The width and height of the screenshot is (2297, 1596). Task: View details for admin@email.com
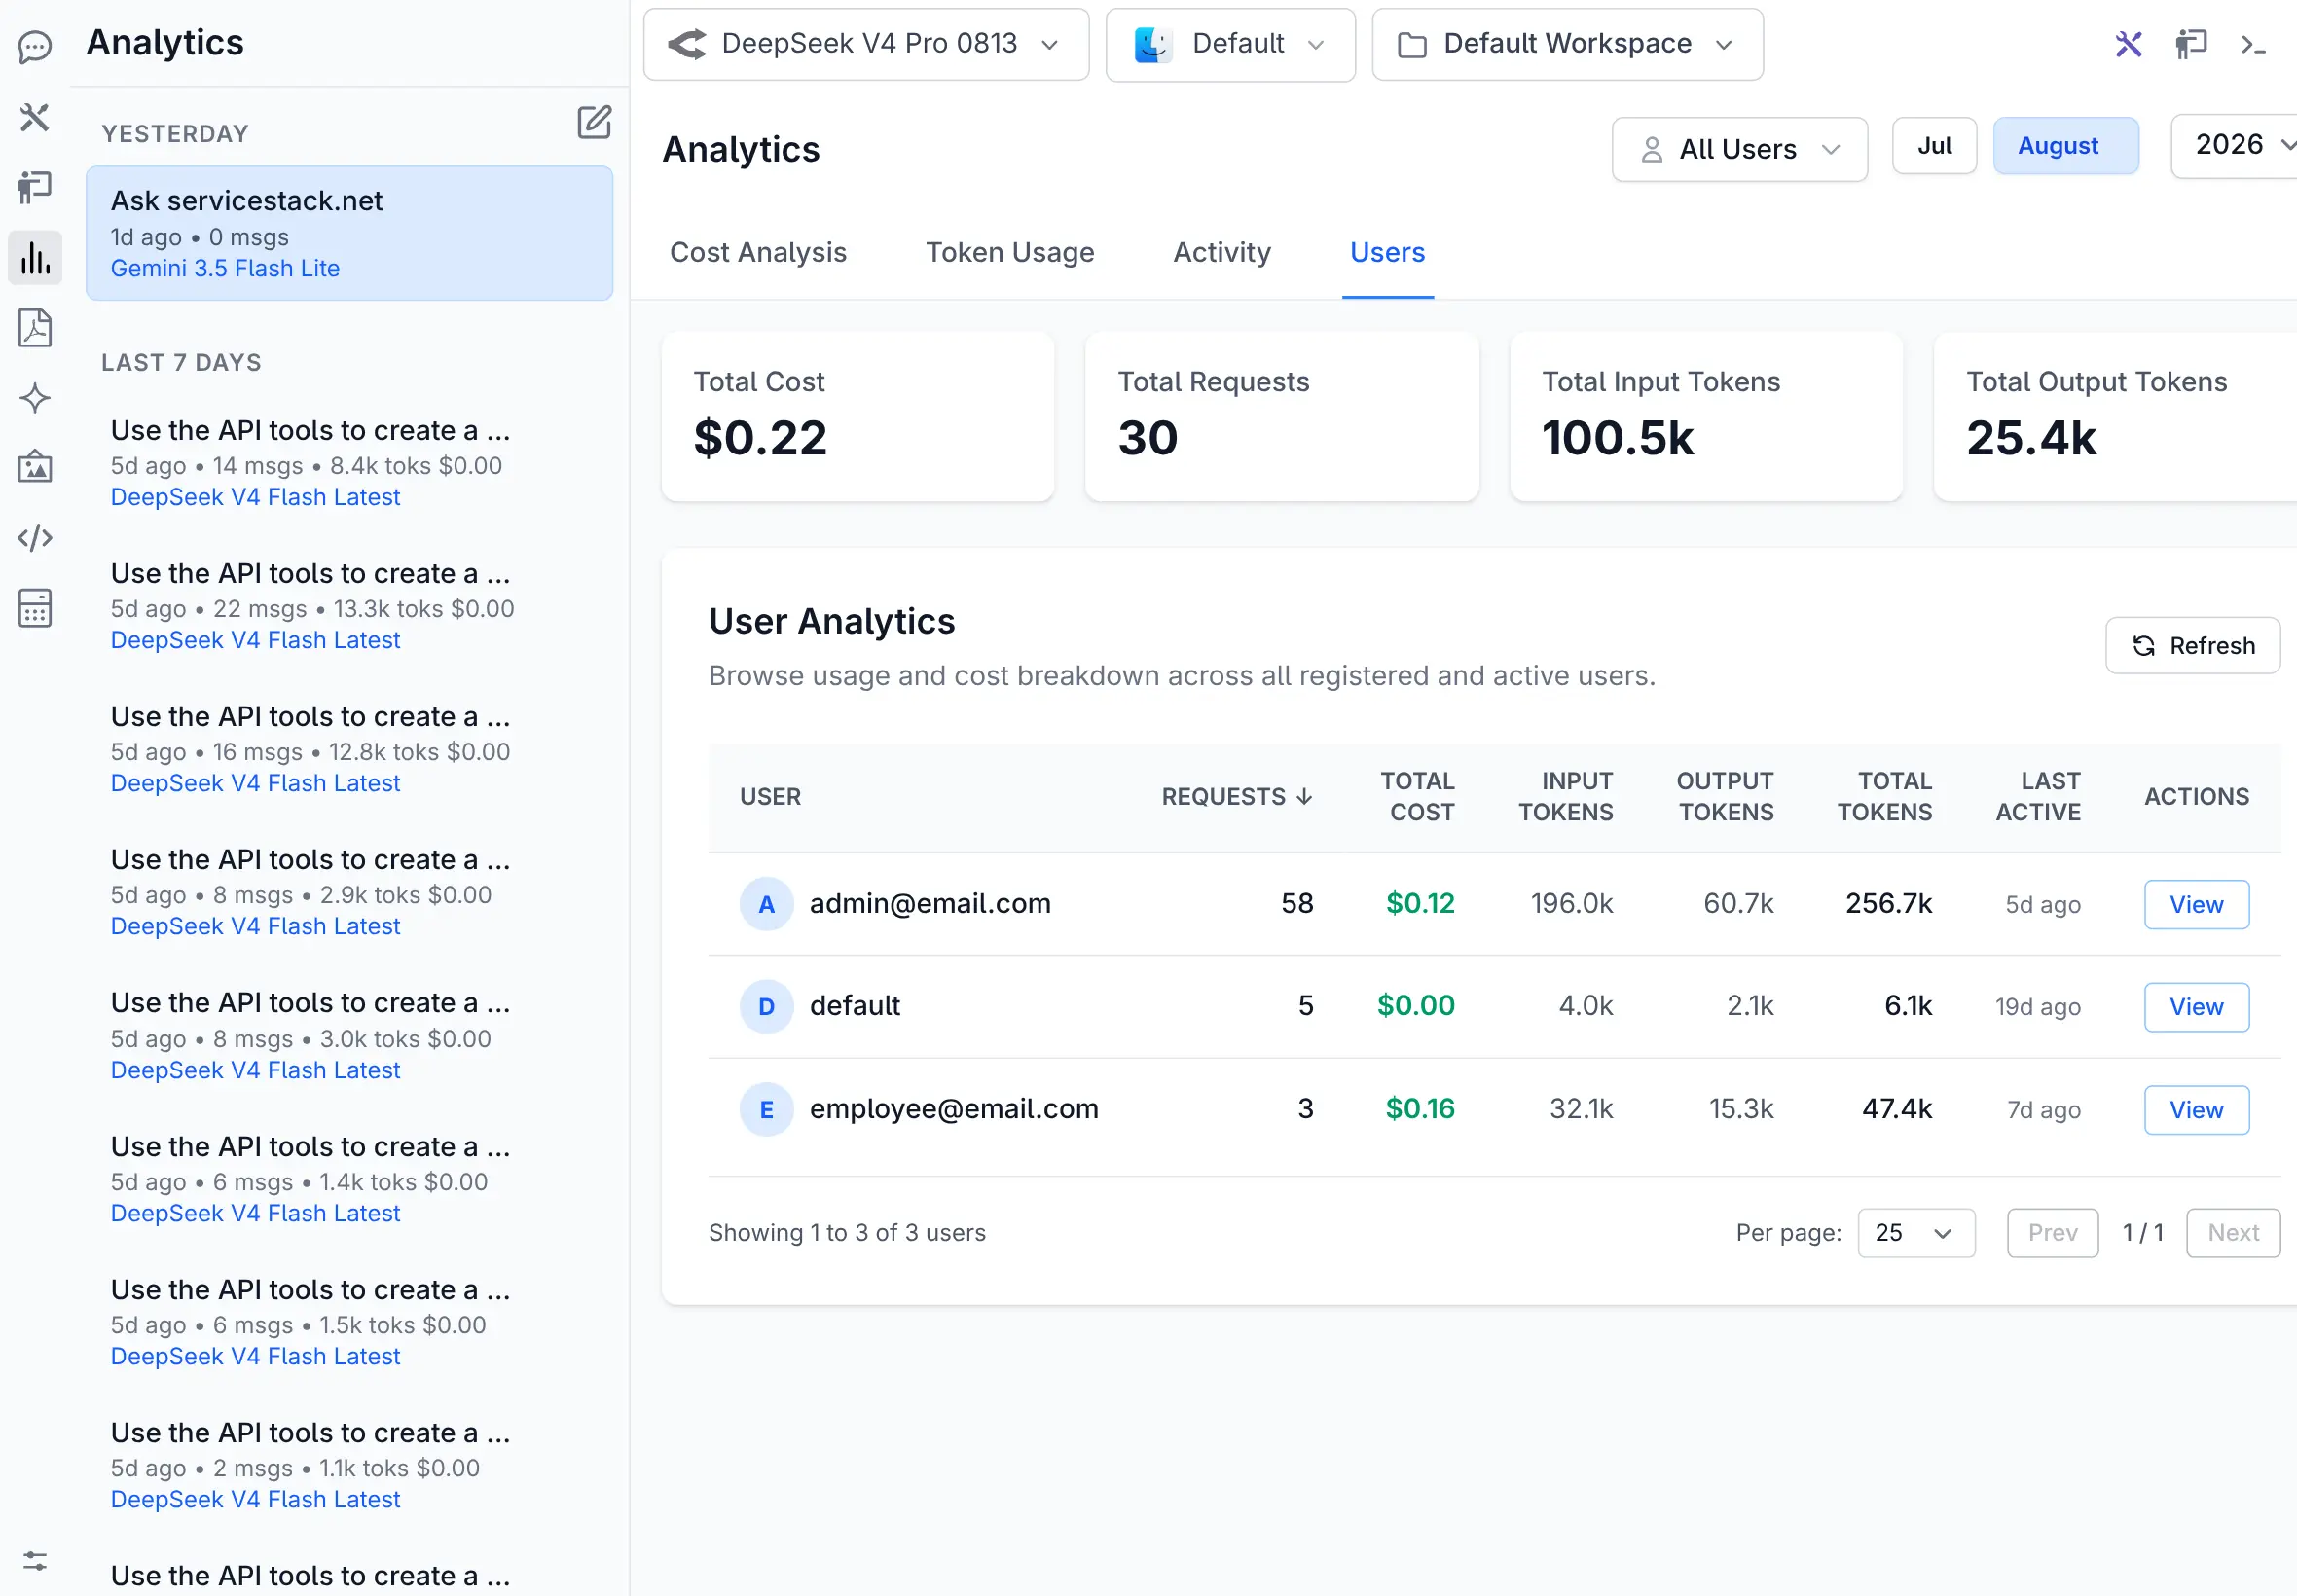(x=2196, y=905)
